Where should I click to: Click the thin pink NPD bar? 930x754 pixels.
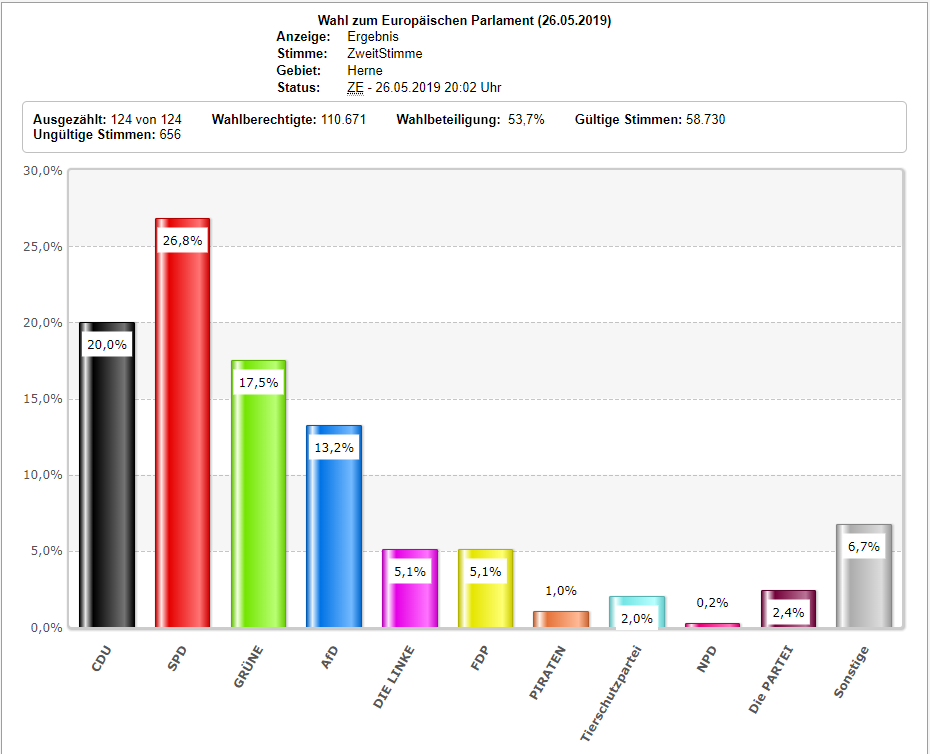click(x=712, y=625)
